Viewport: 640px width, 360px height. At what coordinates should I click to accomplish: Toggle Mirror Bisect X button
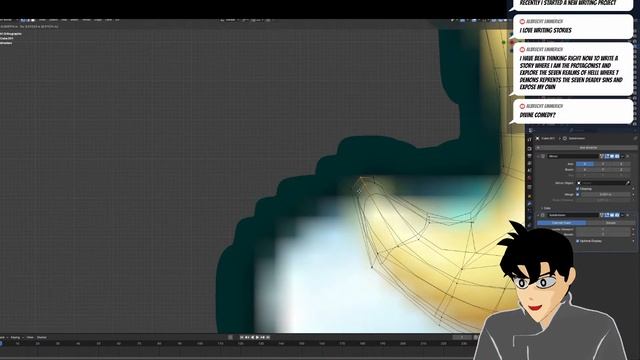click(584, 170)
